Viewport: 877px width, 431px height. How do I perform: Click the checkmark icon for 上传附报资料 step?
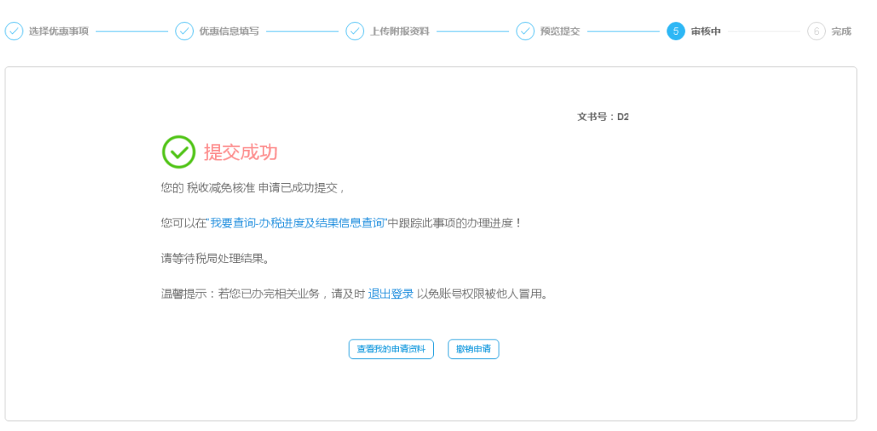[355, 31]
